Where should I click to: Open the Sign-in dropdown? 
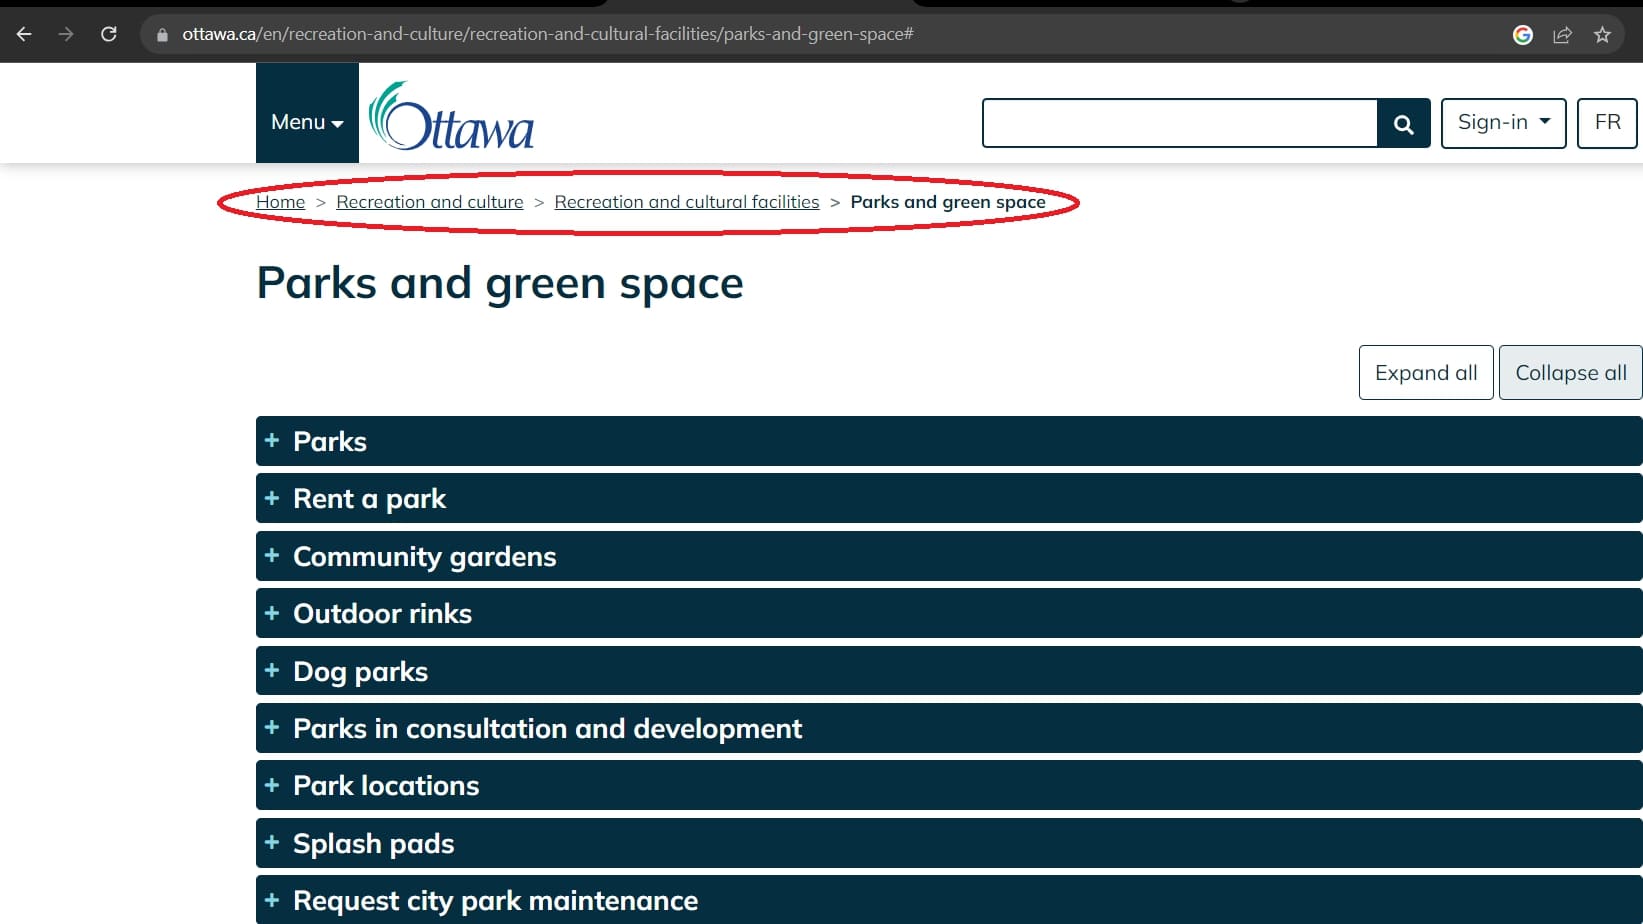click(x=1503, y=123)
